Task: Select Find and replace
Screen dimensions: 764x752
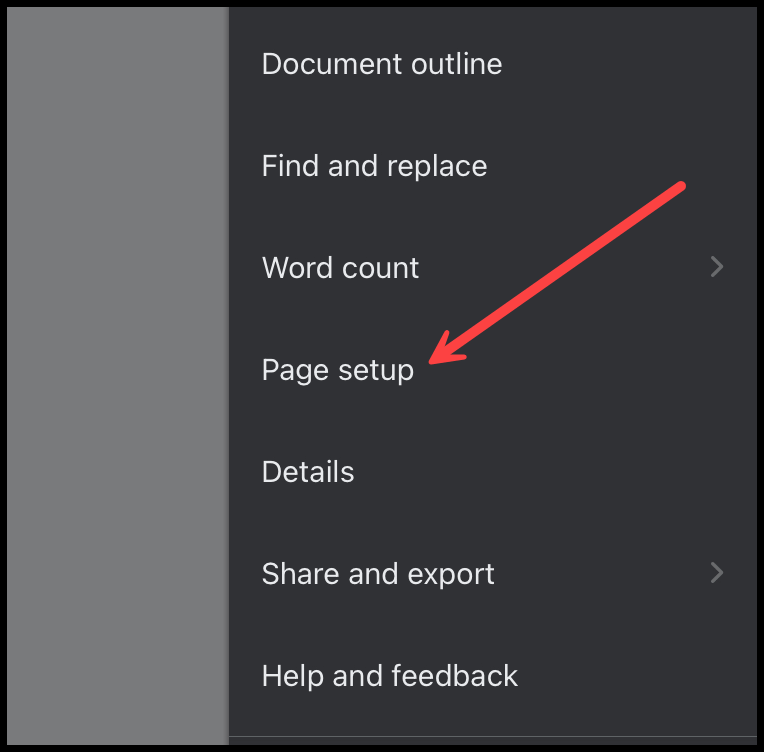Action: (493, 166)
